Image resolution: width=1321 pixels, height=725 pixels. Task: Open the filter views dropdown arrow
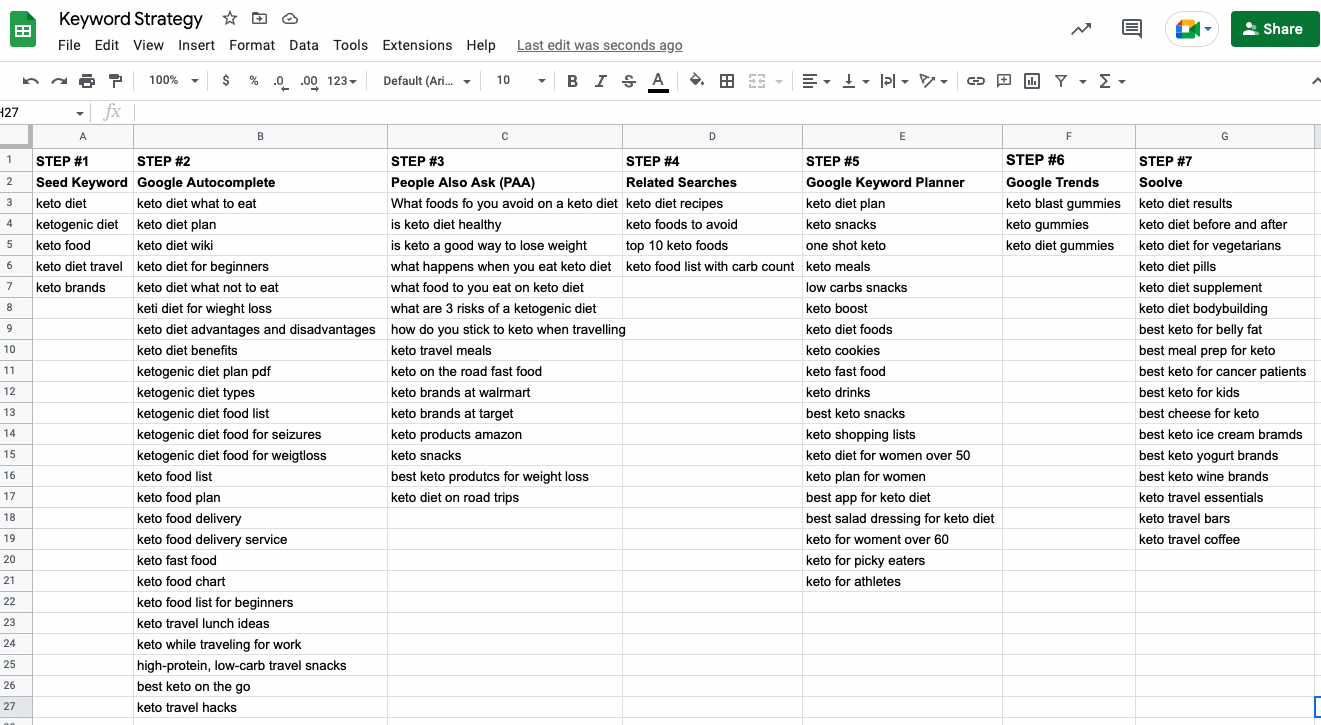coord(1082,81)
